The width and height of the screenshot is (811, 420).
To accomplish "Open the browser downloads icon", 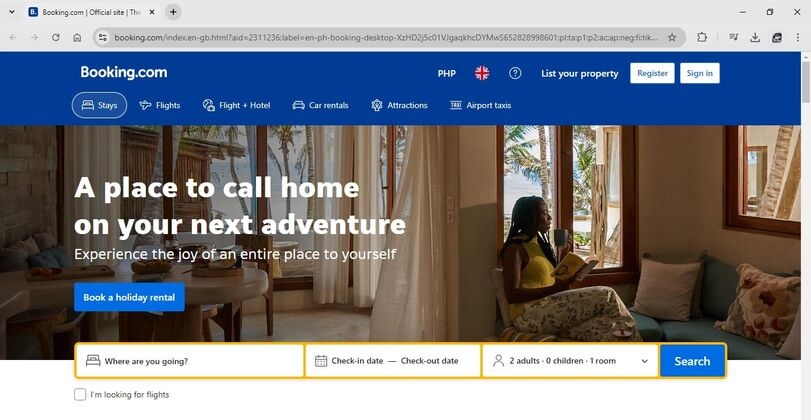I will tap(755, 37).
